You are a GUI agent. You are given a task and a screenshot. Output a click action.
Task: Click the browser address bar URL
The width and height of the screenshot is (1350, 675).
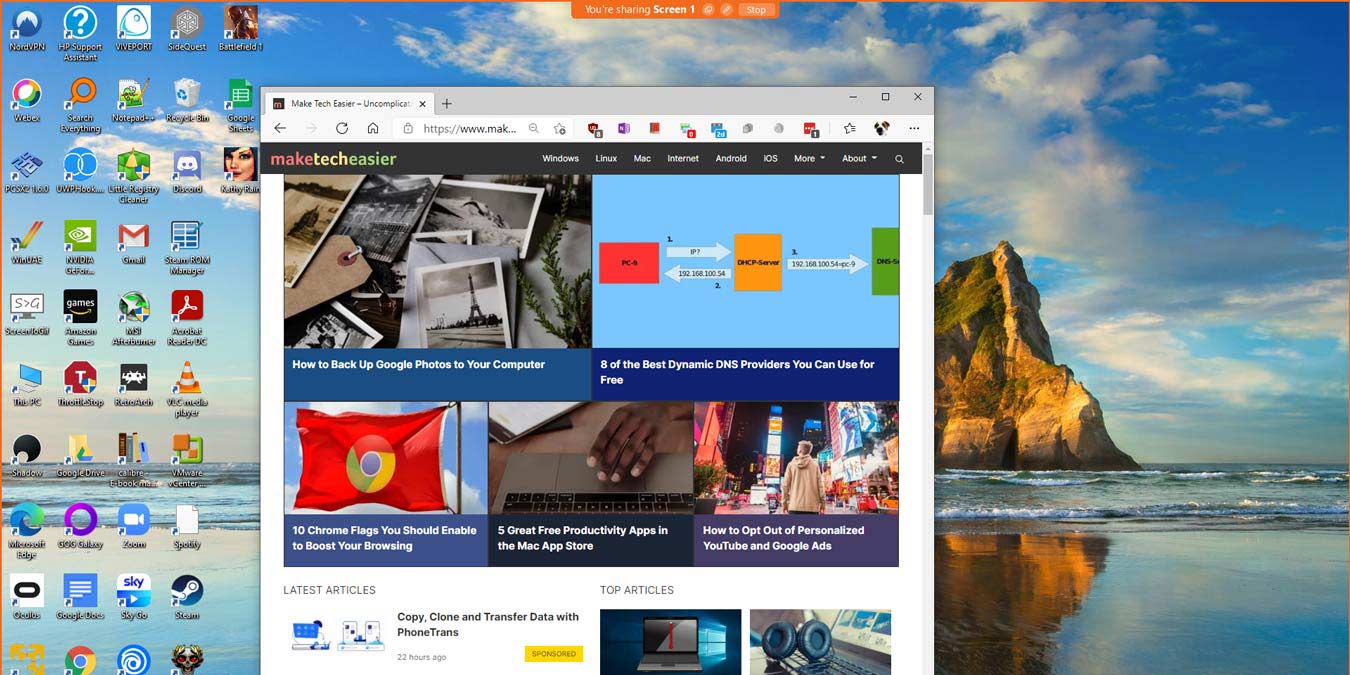coord(470,128)
